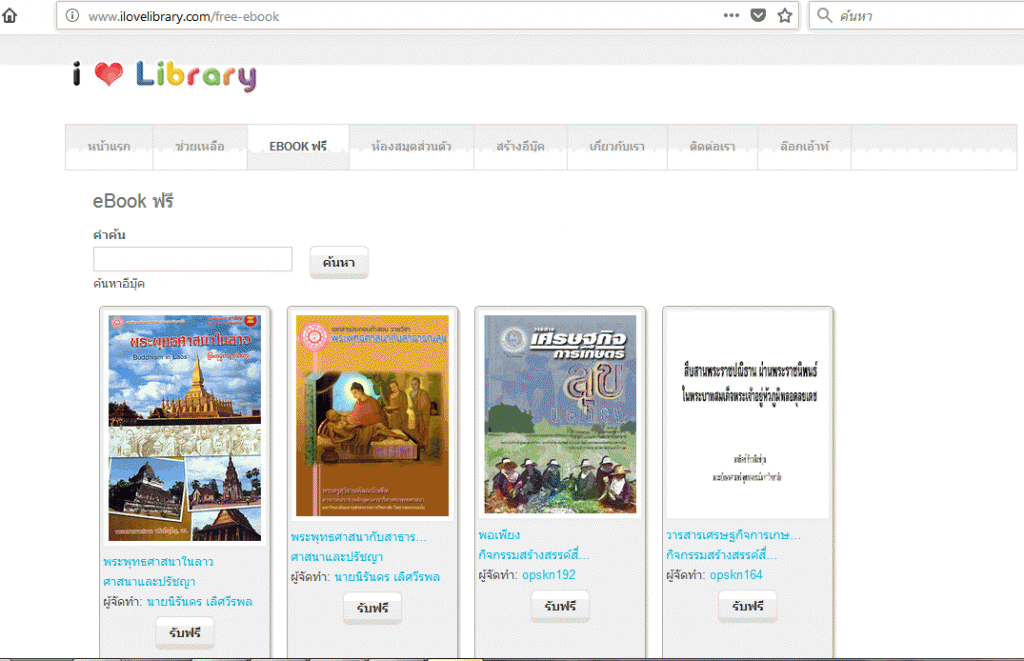The image size is (1024, 661).
Task: Open title link พระพุทธศาสนากับสาธาร...
Action: (x=359, y=537)
